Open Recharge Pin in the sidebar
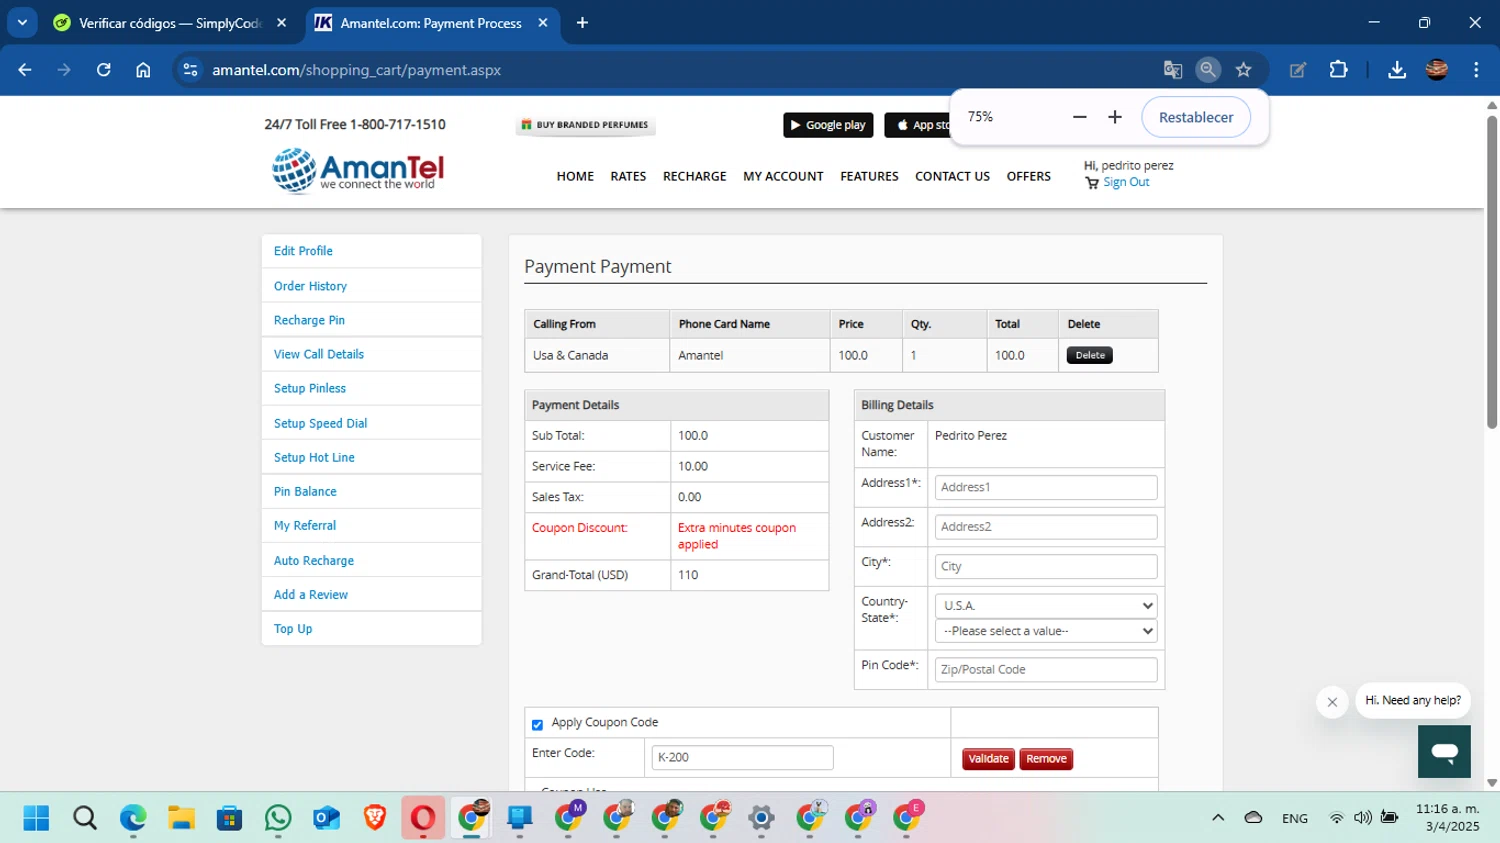This screenshot has height=843, width=1500. [x=309, y=320]
